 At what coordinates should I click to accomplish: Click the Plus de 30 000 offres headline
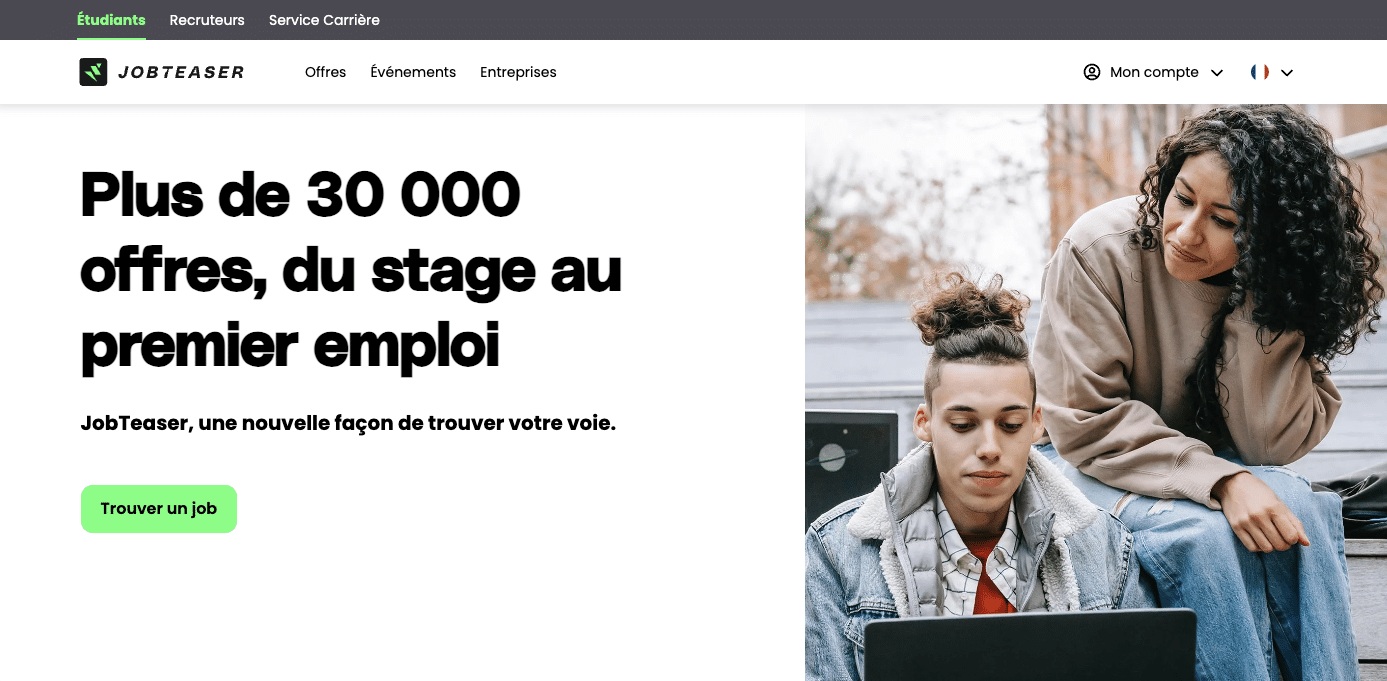click(351, 270)
